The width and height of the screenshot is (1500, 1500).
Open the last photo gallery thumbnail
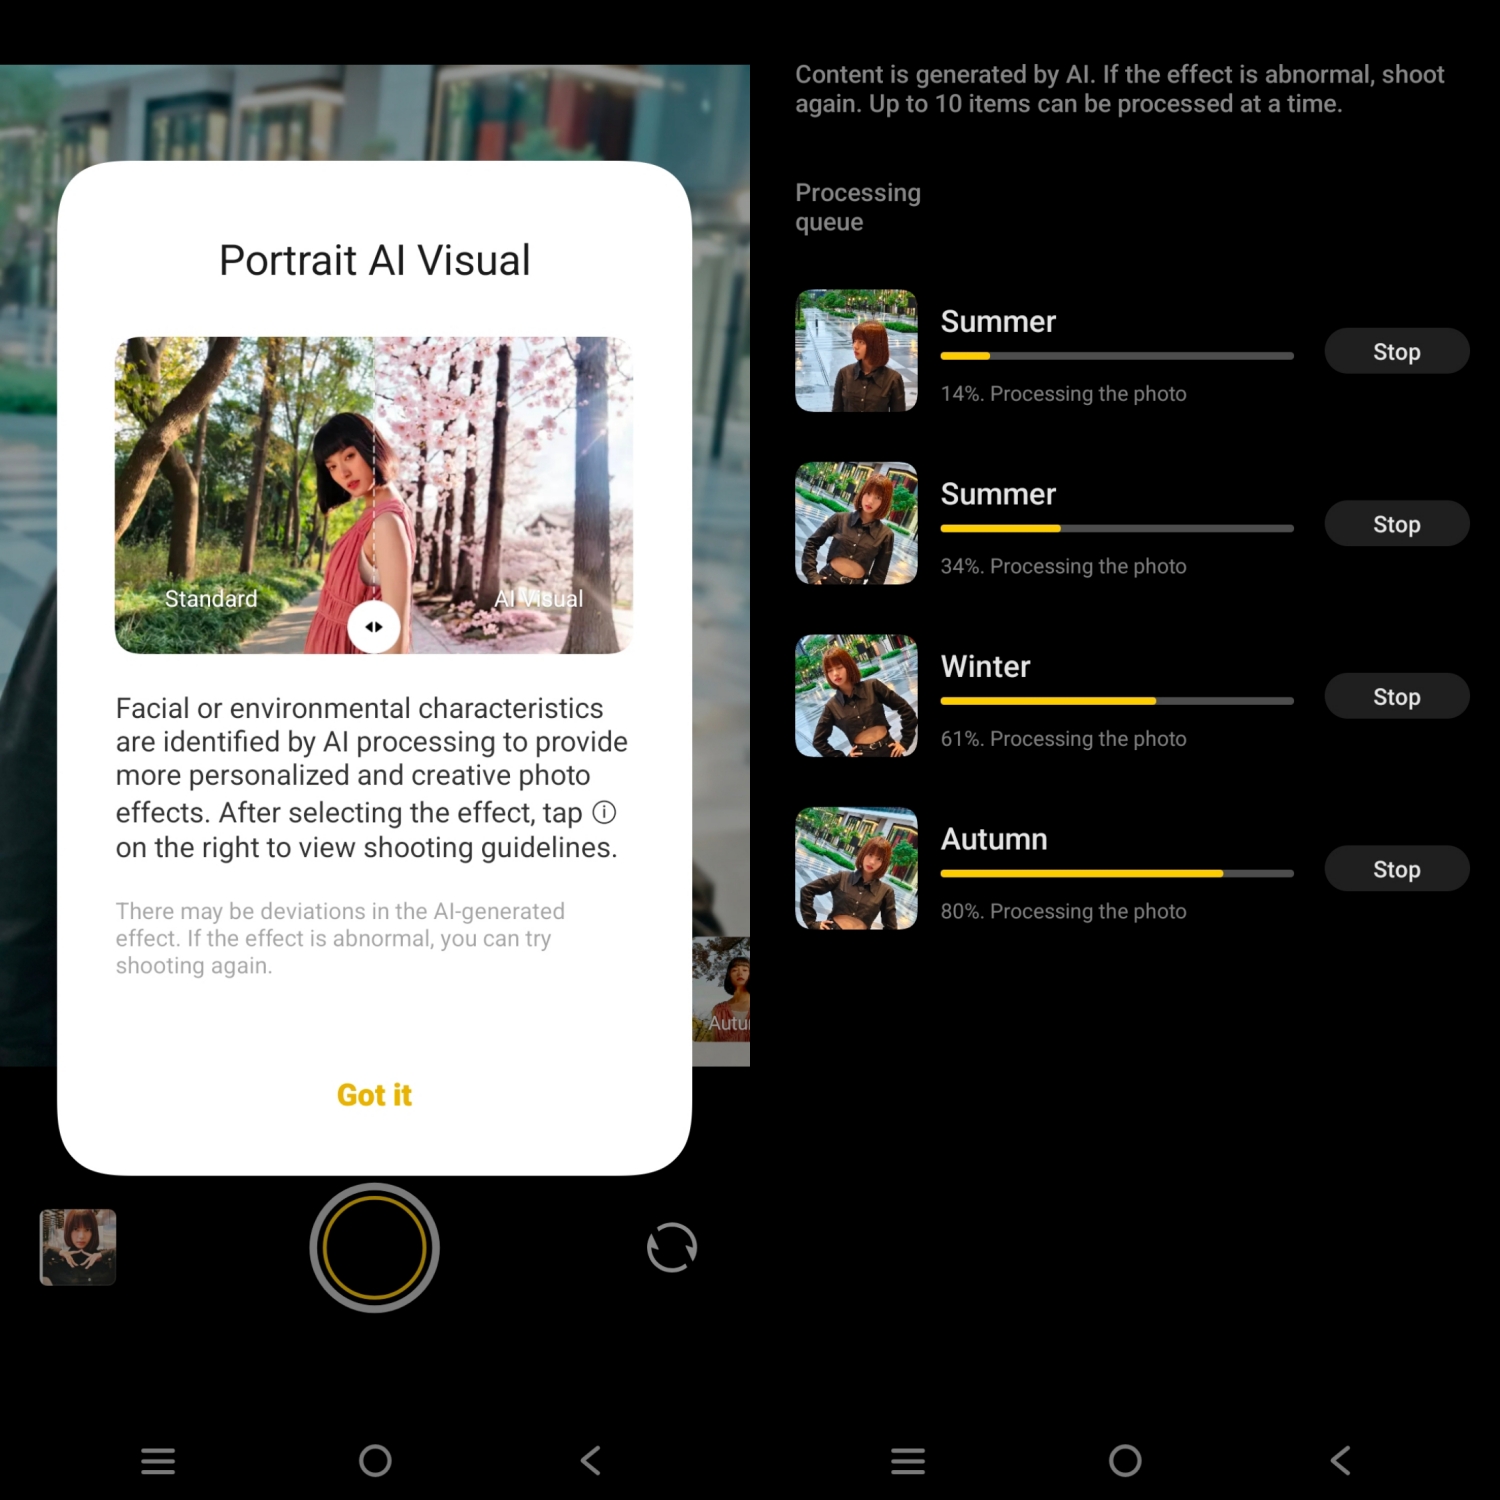click(x=78, y=1247)
